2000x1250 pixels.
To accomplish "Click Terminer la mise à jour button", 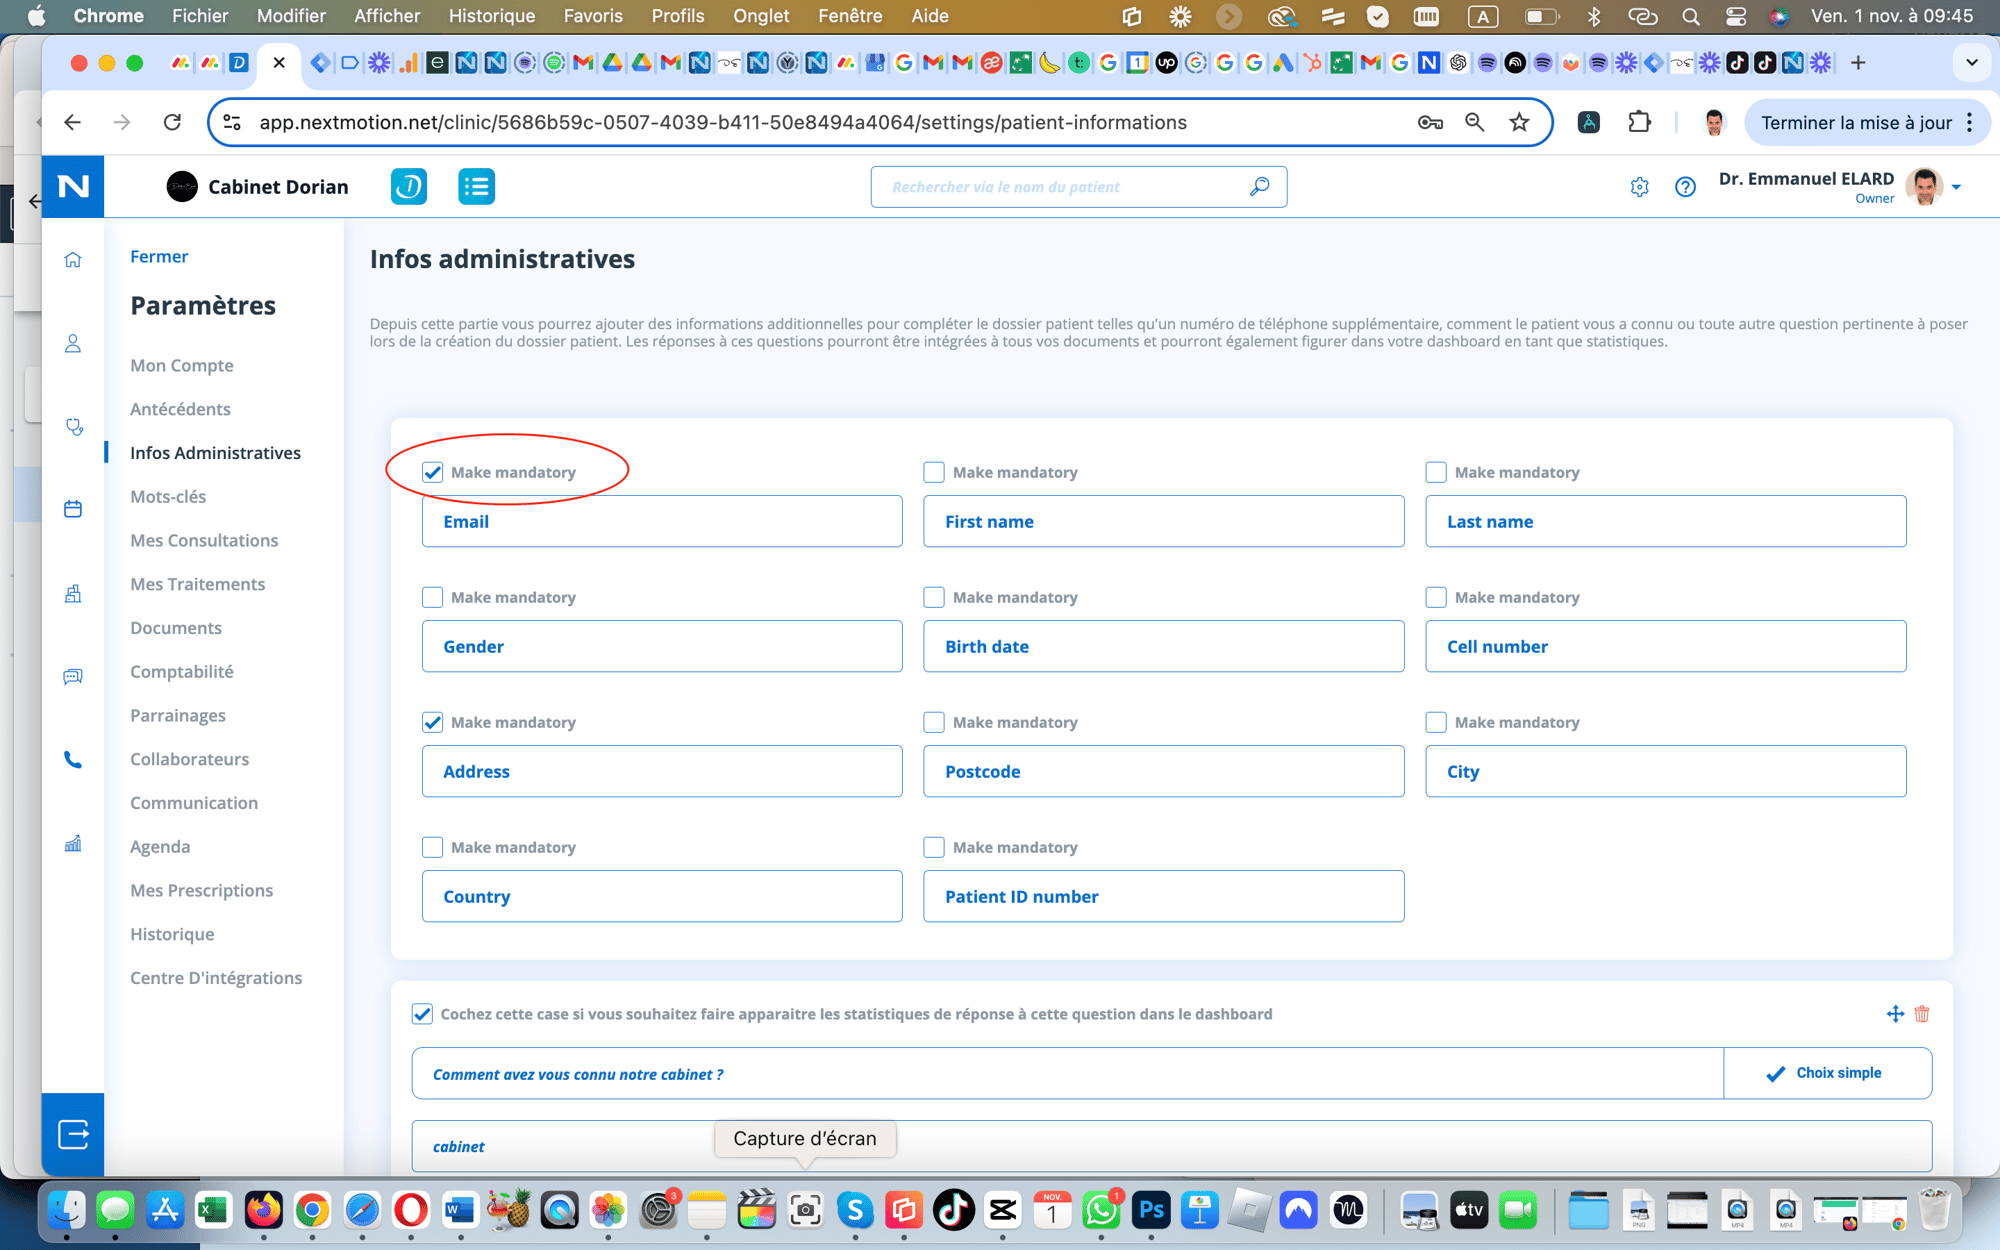I will tap(1856, 122).
